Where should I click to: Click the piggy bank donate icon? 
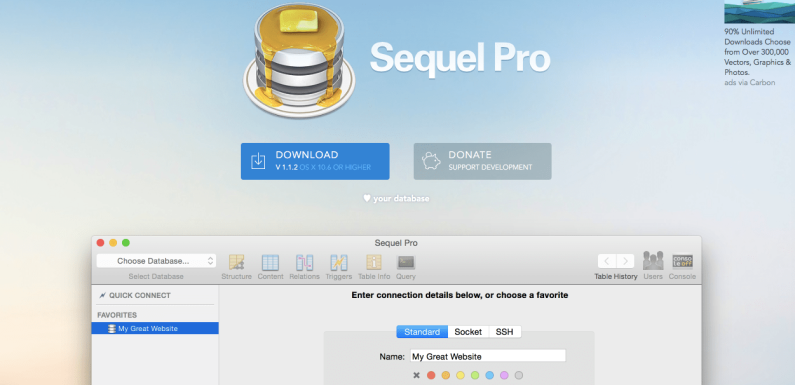431,161
